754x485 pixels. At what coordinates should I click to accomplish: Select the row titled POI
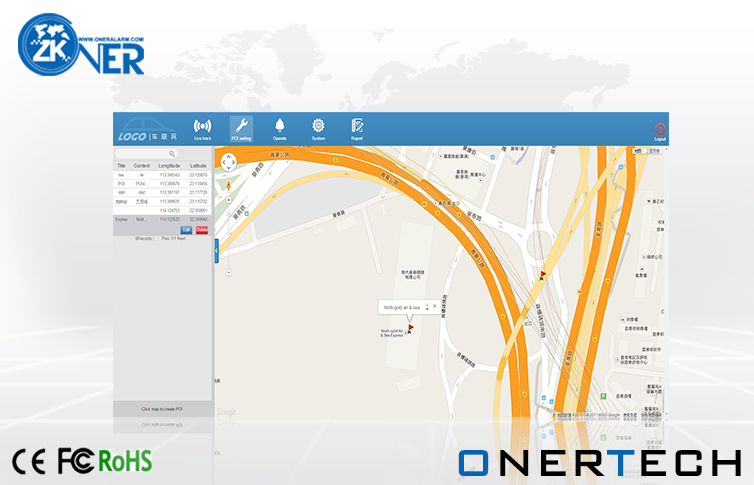[x=162, y=184]
